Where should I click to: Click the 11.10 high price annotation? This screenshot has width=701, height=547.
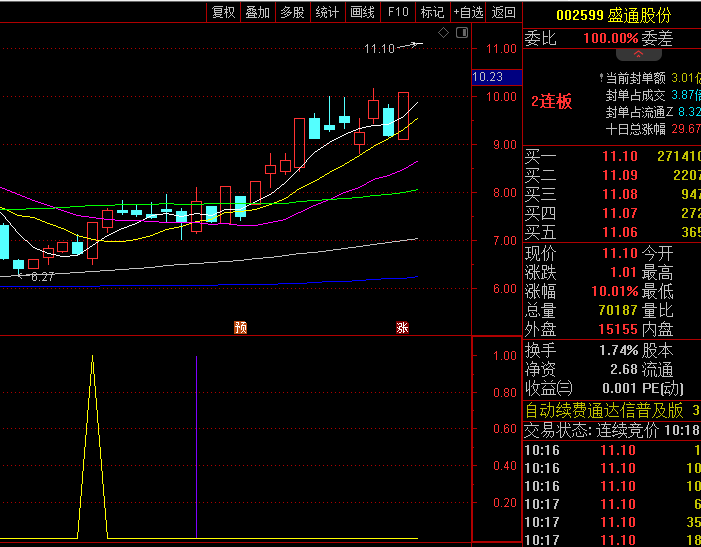pos(379,49)
